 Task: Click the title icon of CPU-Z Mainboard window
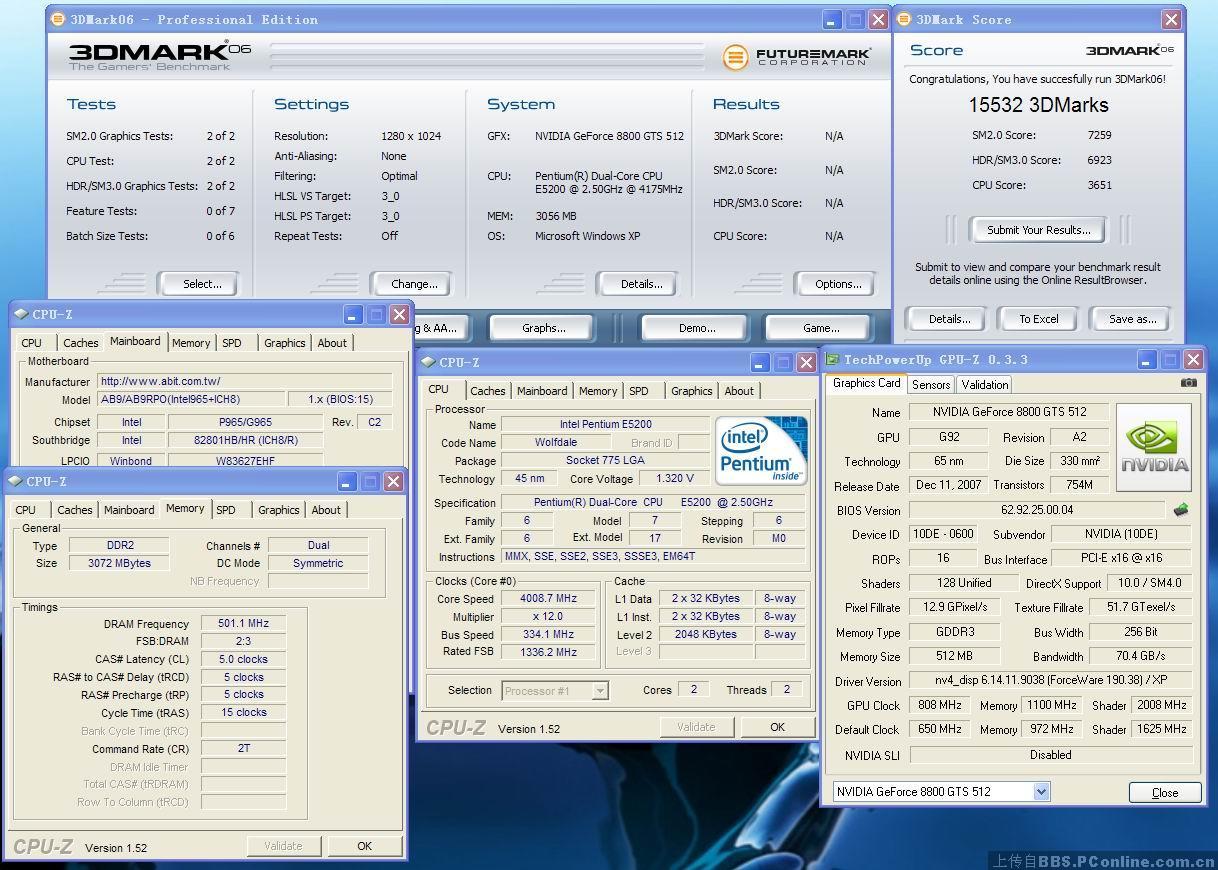(20, 314)
